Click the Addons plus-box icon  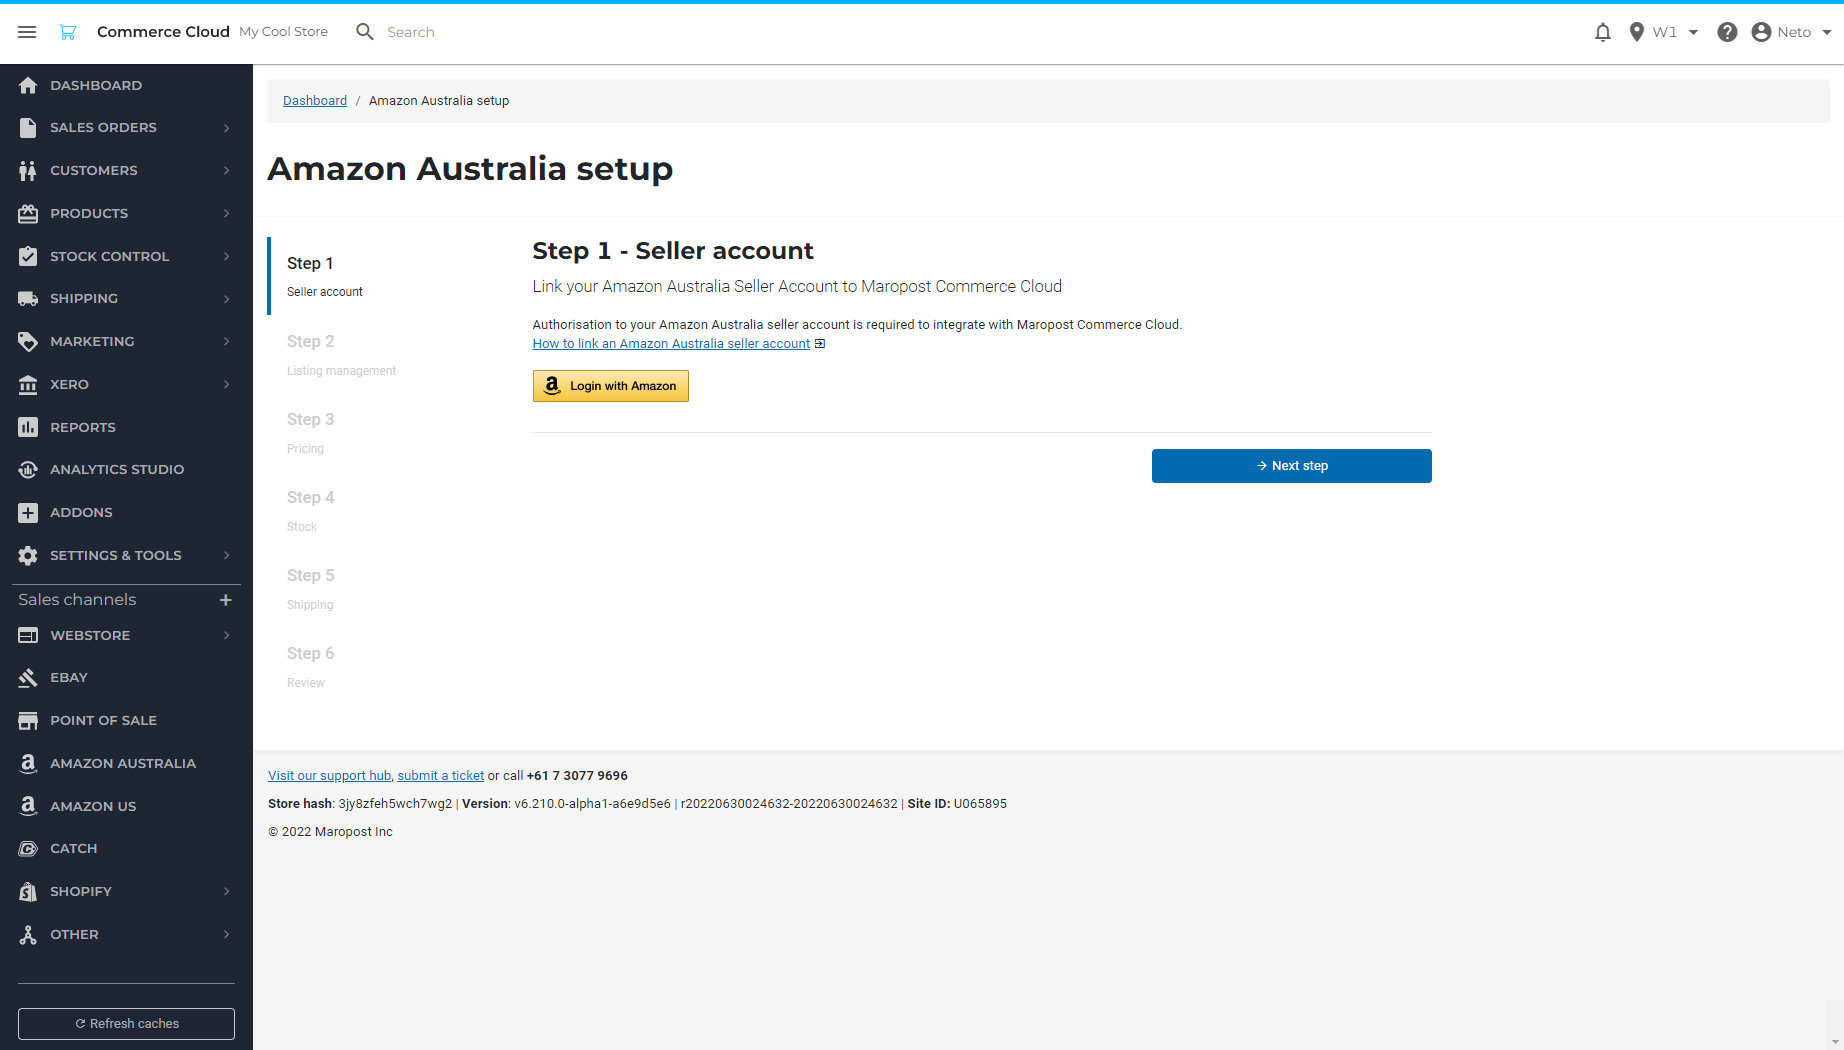pyautogui.click(x=28, y=512)
